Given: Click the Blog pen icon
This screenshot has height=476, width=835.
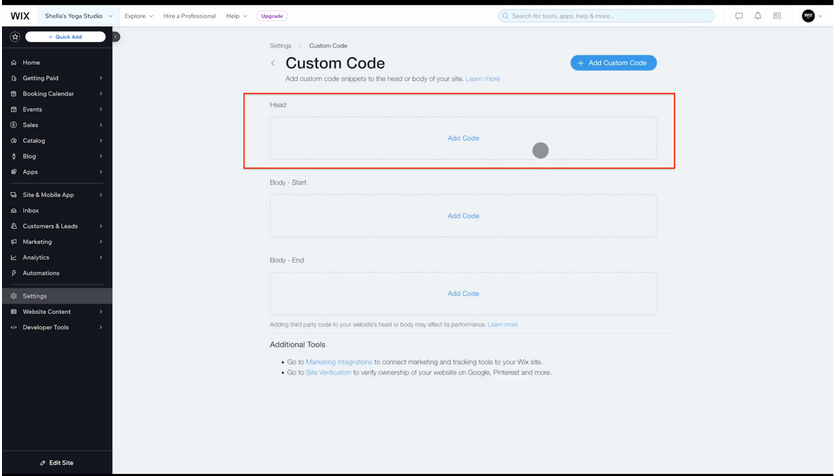Looking at the screenshot, I should tap(14, 157).
